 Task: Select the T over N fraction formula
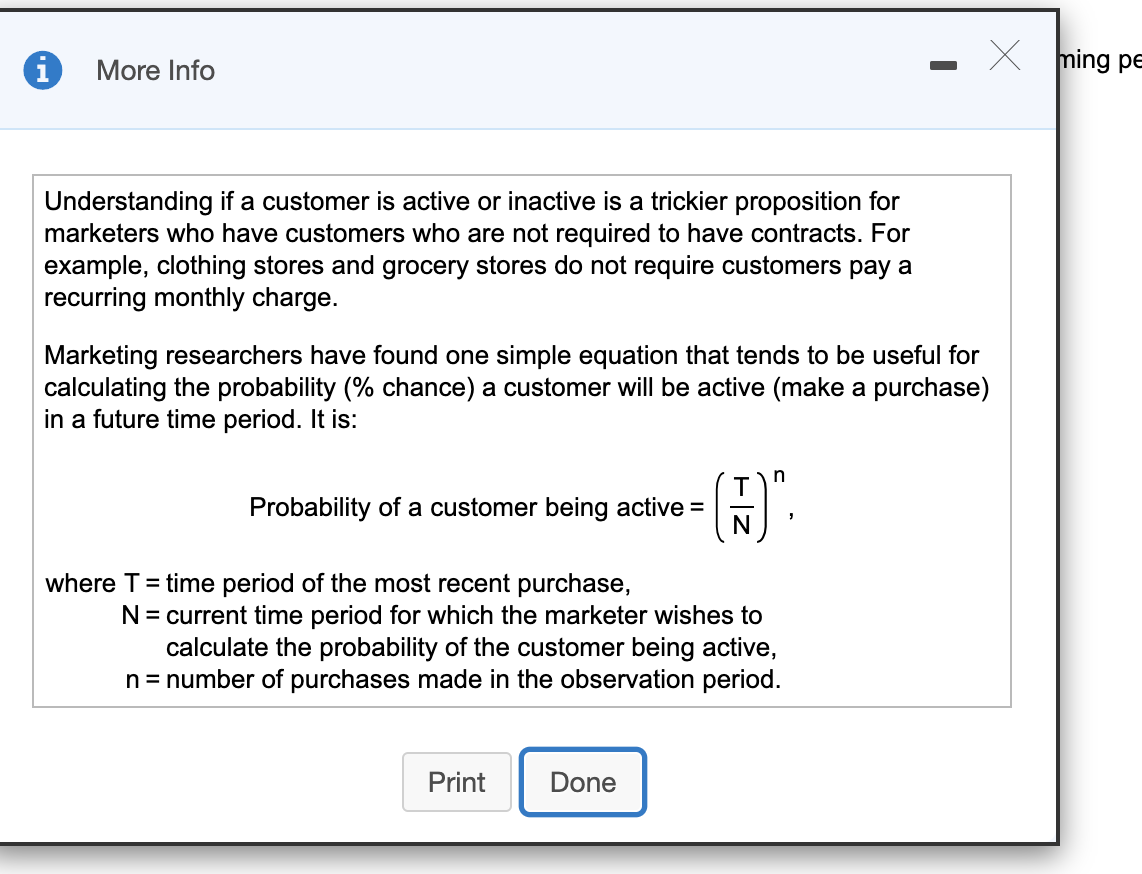741,507
